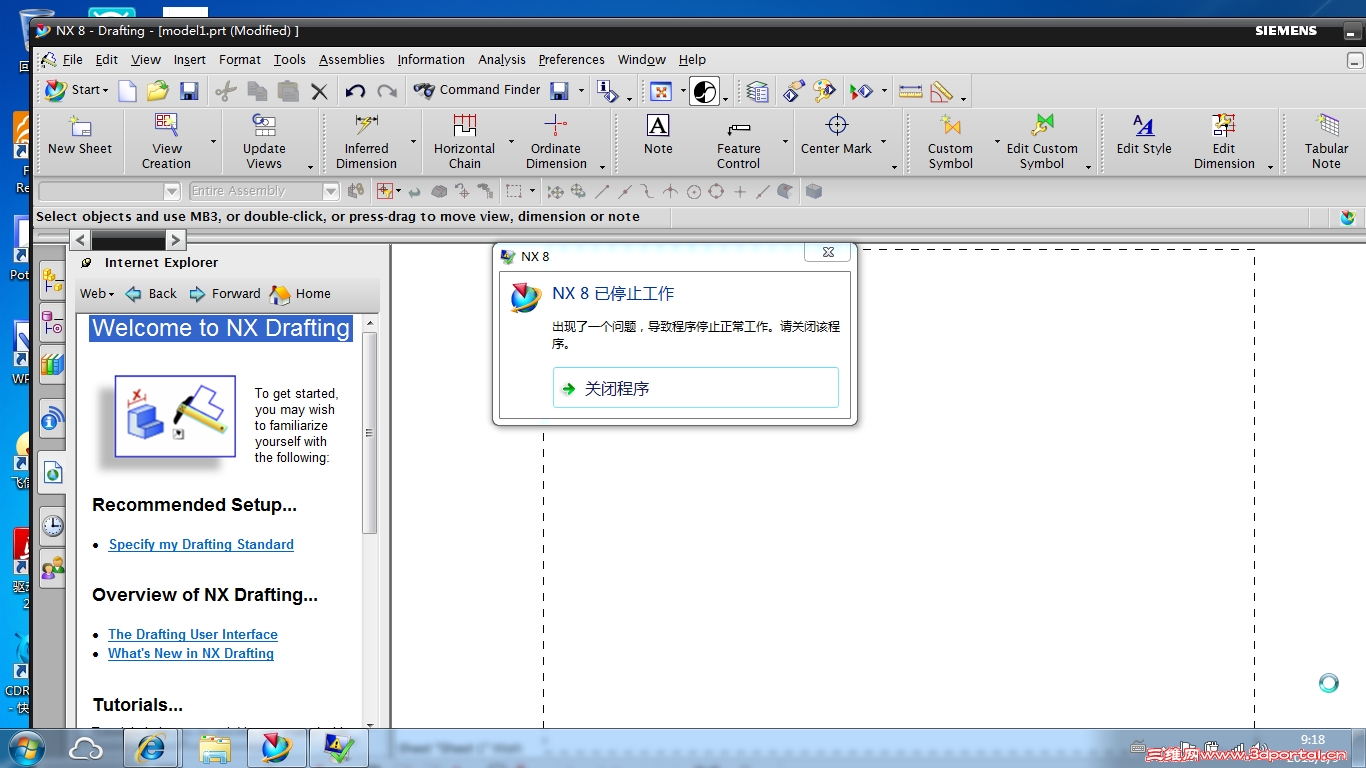
Task: Go Back in the embedded browser
Action: tap(152, 294)
